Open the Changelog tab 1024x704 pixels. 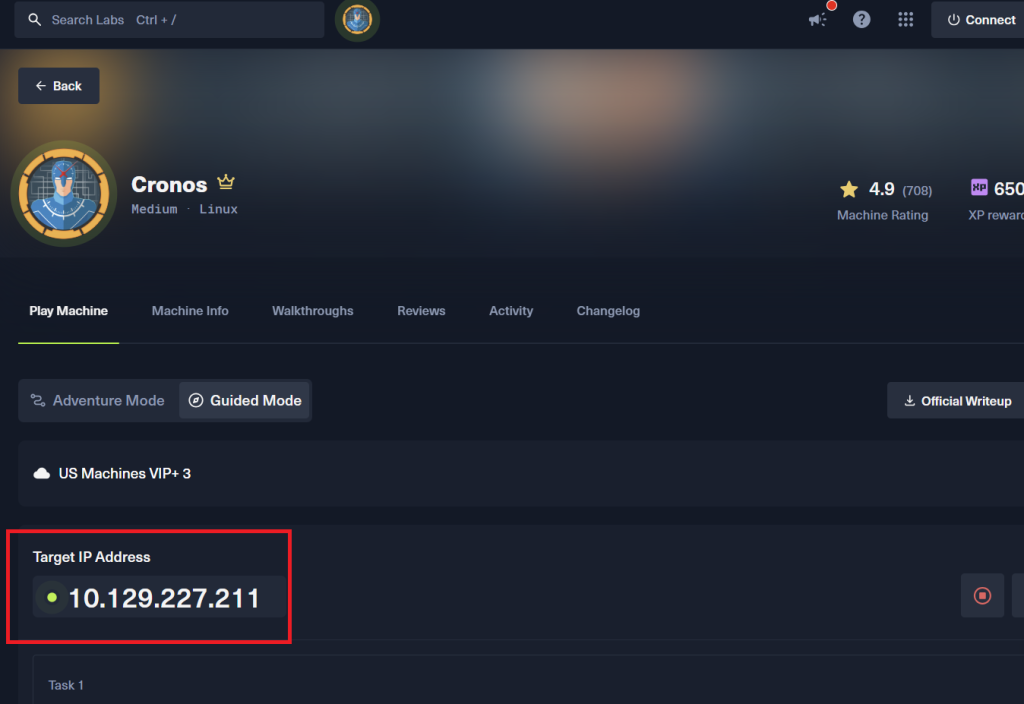pyautogui.click(x=608, y=311)
